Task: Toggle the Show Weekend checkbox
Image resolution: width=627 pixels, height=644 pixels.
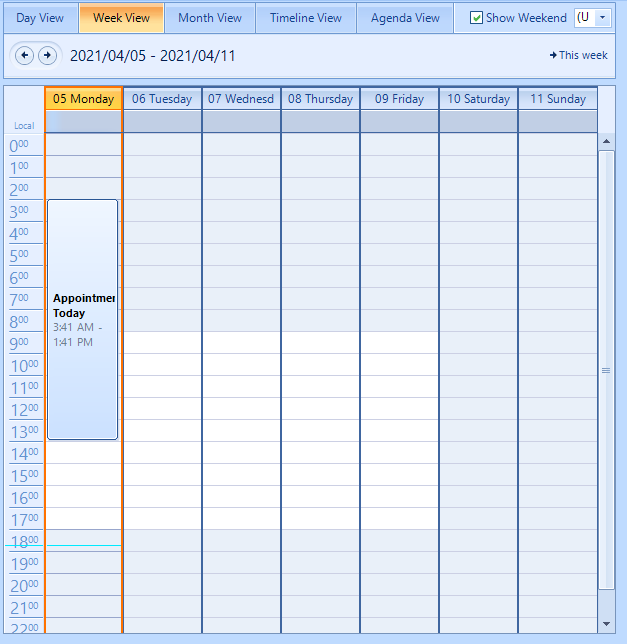Action: coord(476,18)
